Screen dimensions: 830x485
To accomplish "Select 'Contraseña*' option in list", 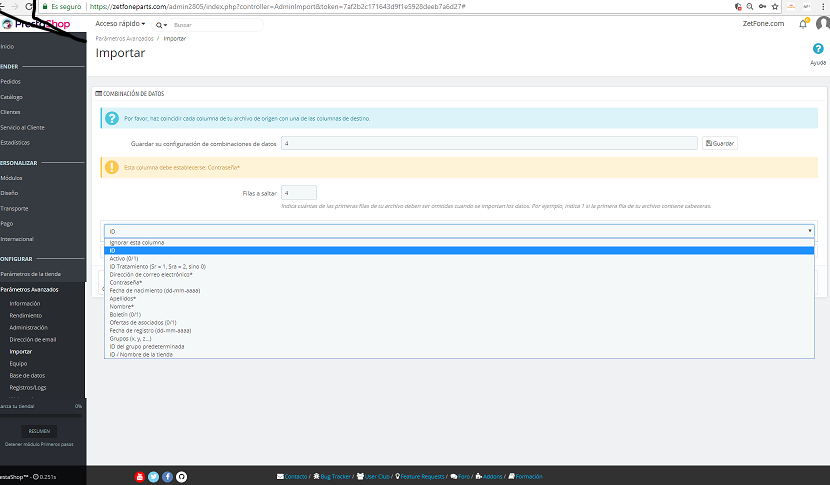I will click(x=459, y=282).
